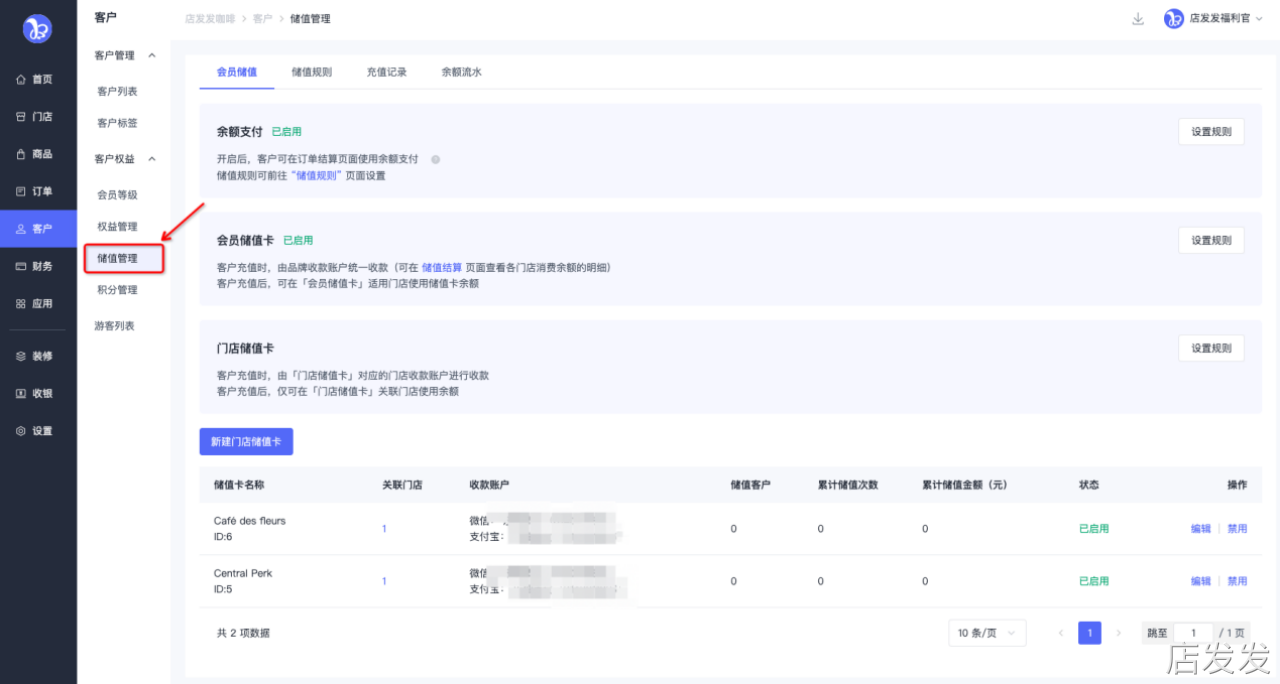Click 设置规则 for 门店储值卡
Viewport: 1280px width, 684px height.
coord(1211,348)
